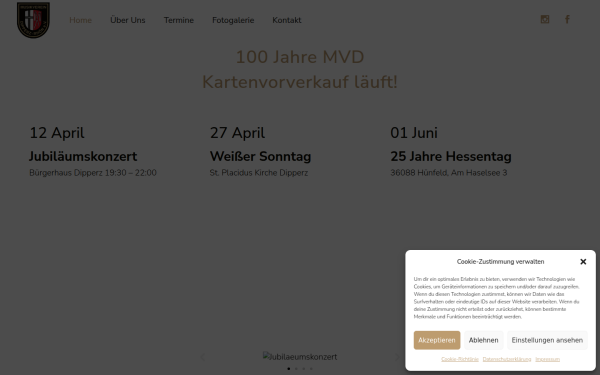Open the Instagram profile icon

pos(545,19)
